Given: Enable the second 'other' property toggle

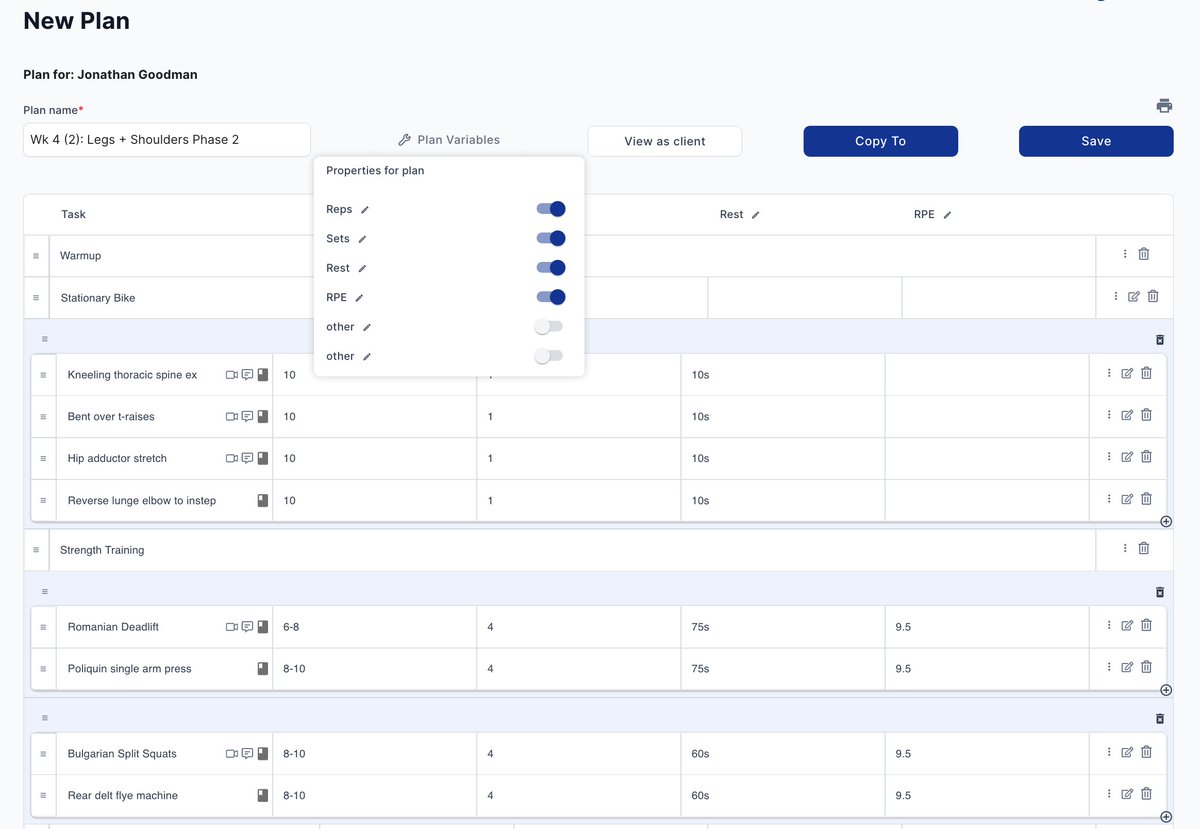Looking at the screenshot, I should (549, 356).
